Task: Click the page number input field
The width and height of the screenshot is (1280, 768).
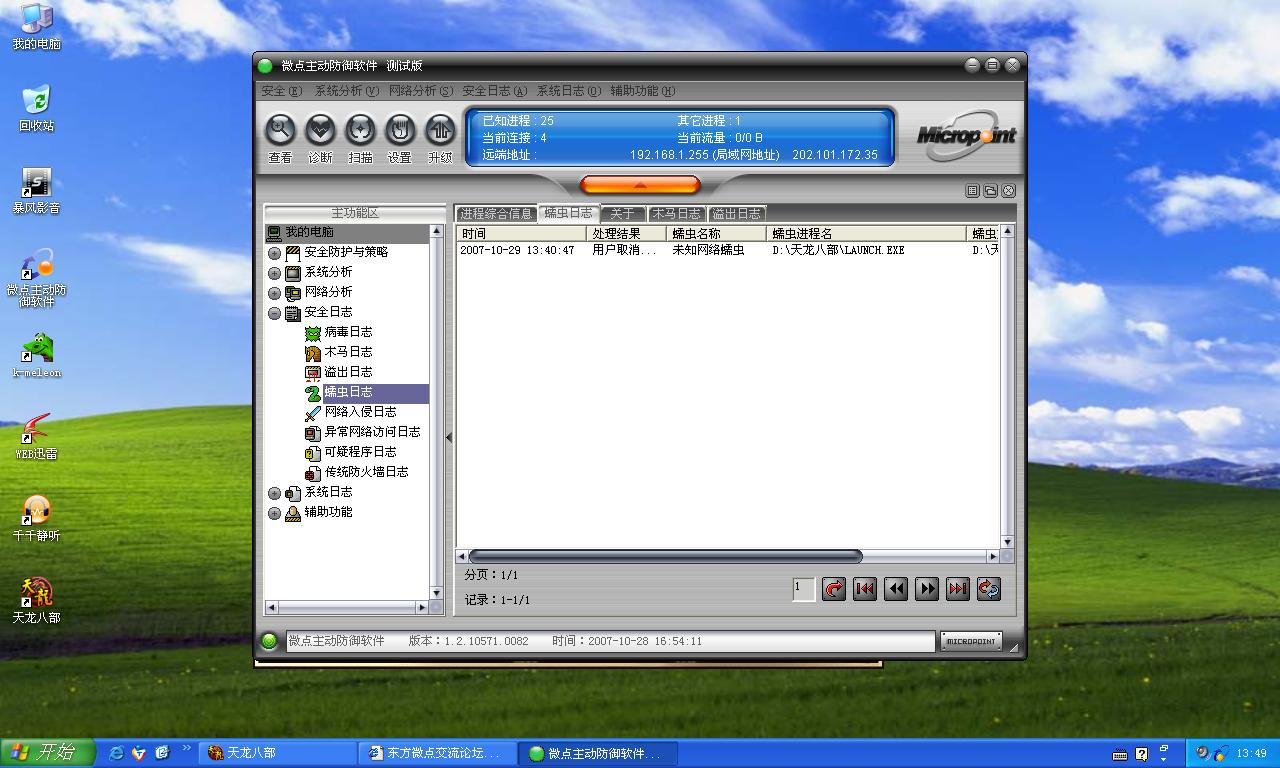Action: 803,589
